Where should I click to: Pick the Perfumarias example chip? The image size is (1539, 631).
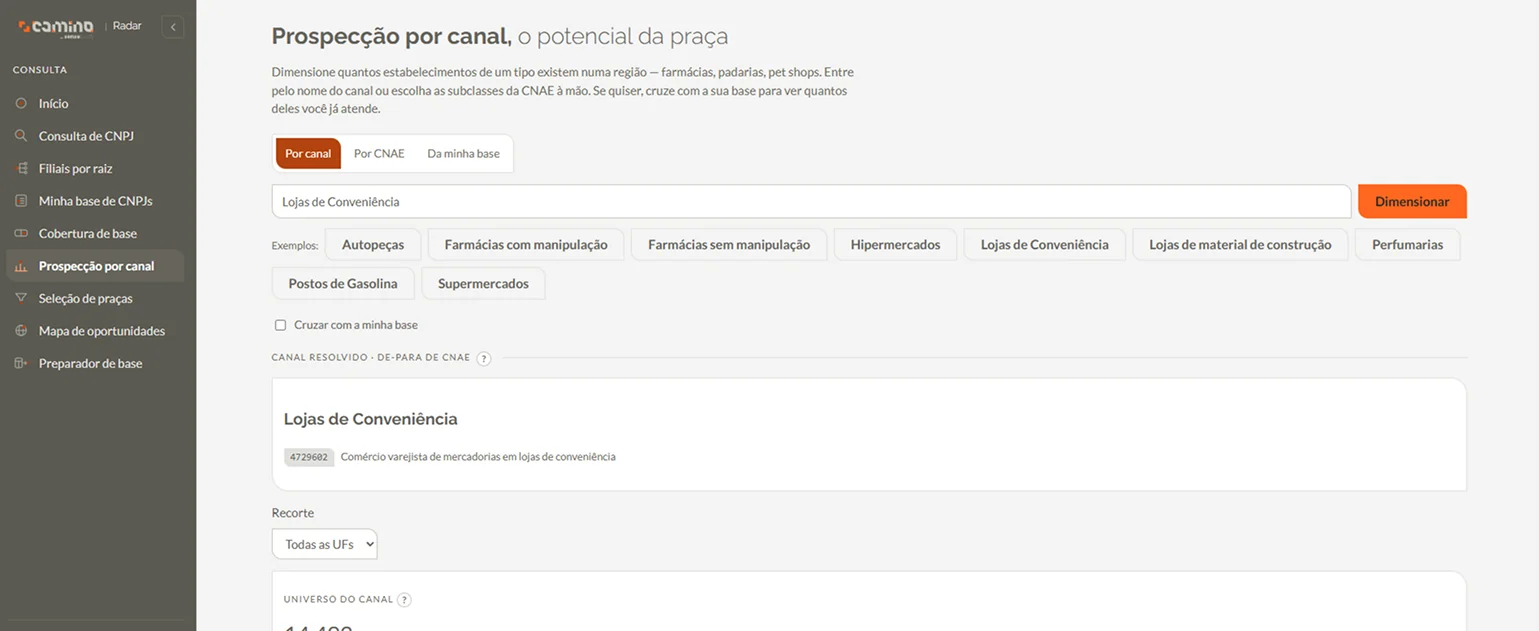click(x=1407, y=244)
